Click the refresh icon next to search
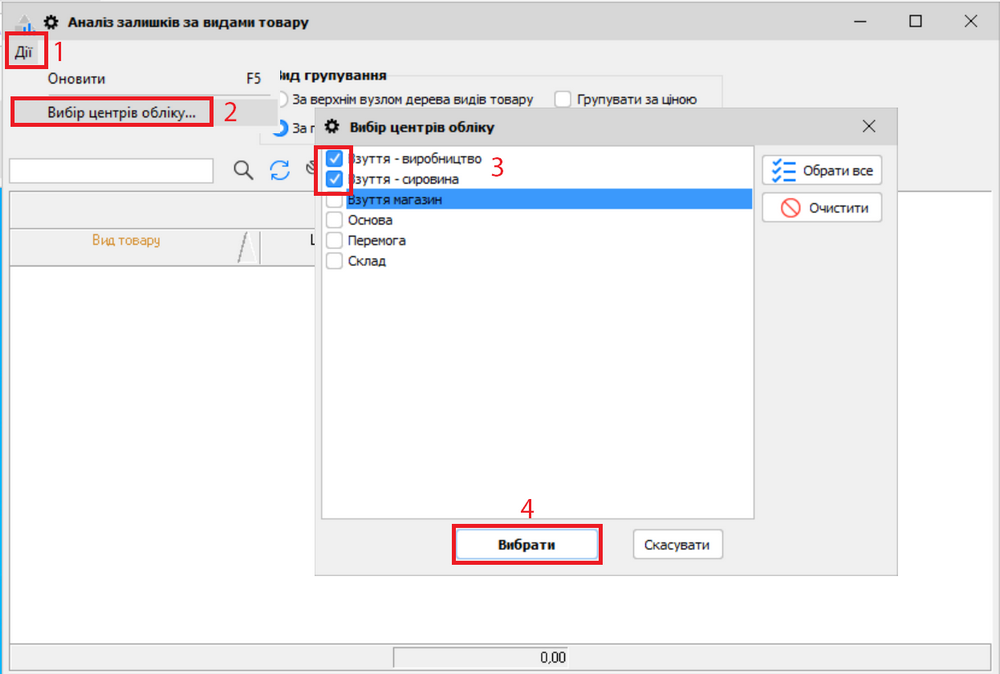 click(x=278, y=170)
